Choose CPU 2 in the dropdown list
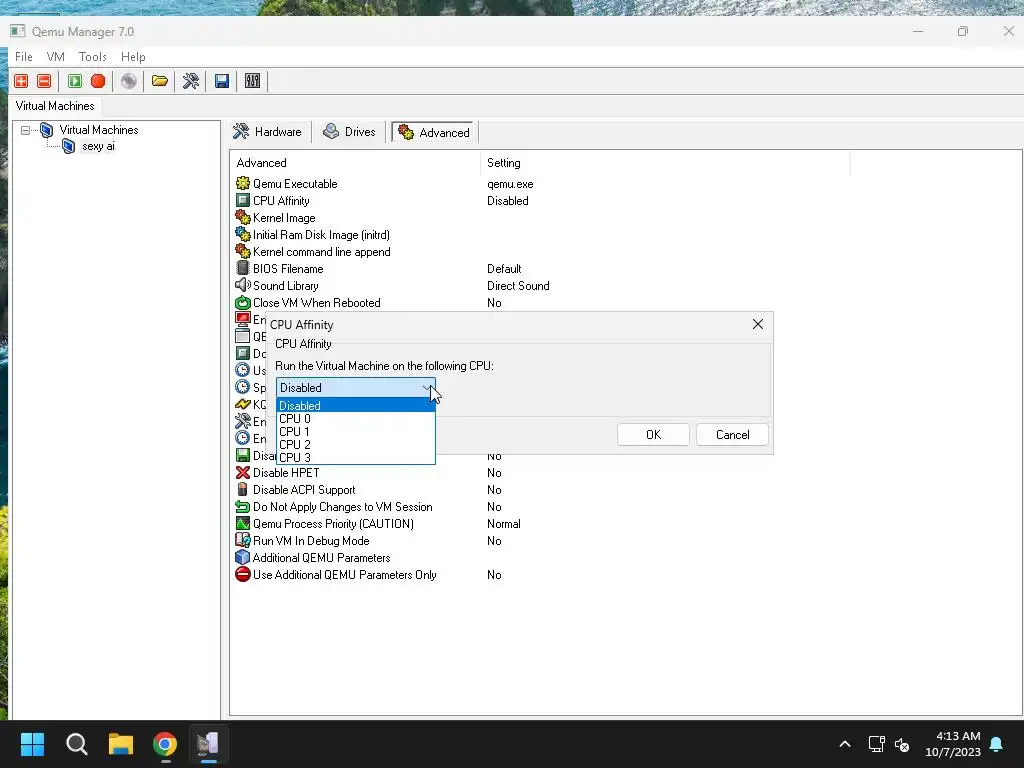 pyautogui.click(x=356, y=445)
